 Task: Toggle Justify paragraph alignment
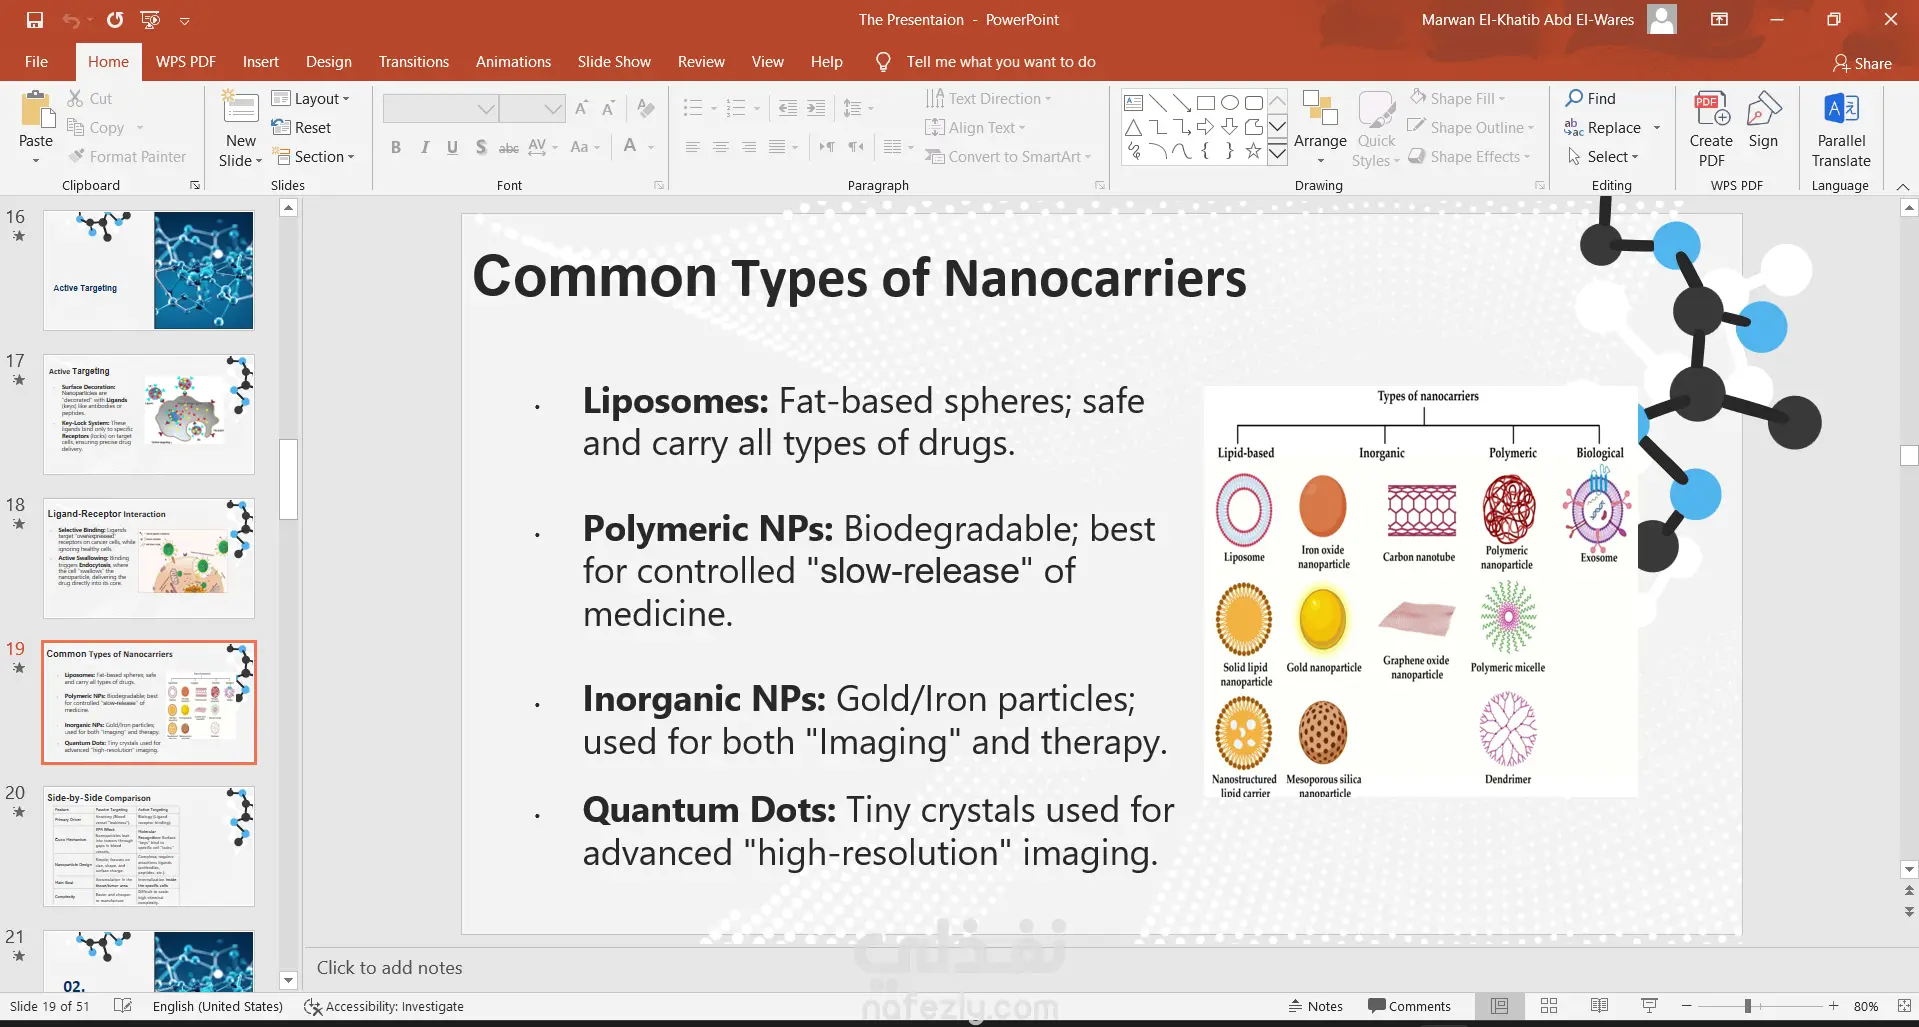776,147
